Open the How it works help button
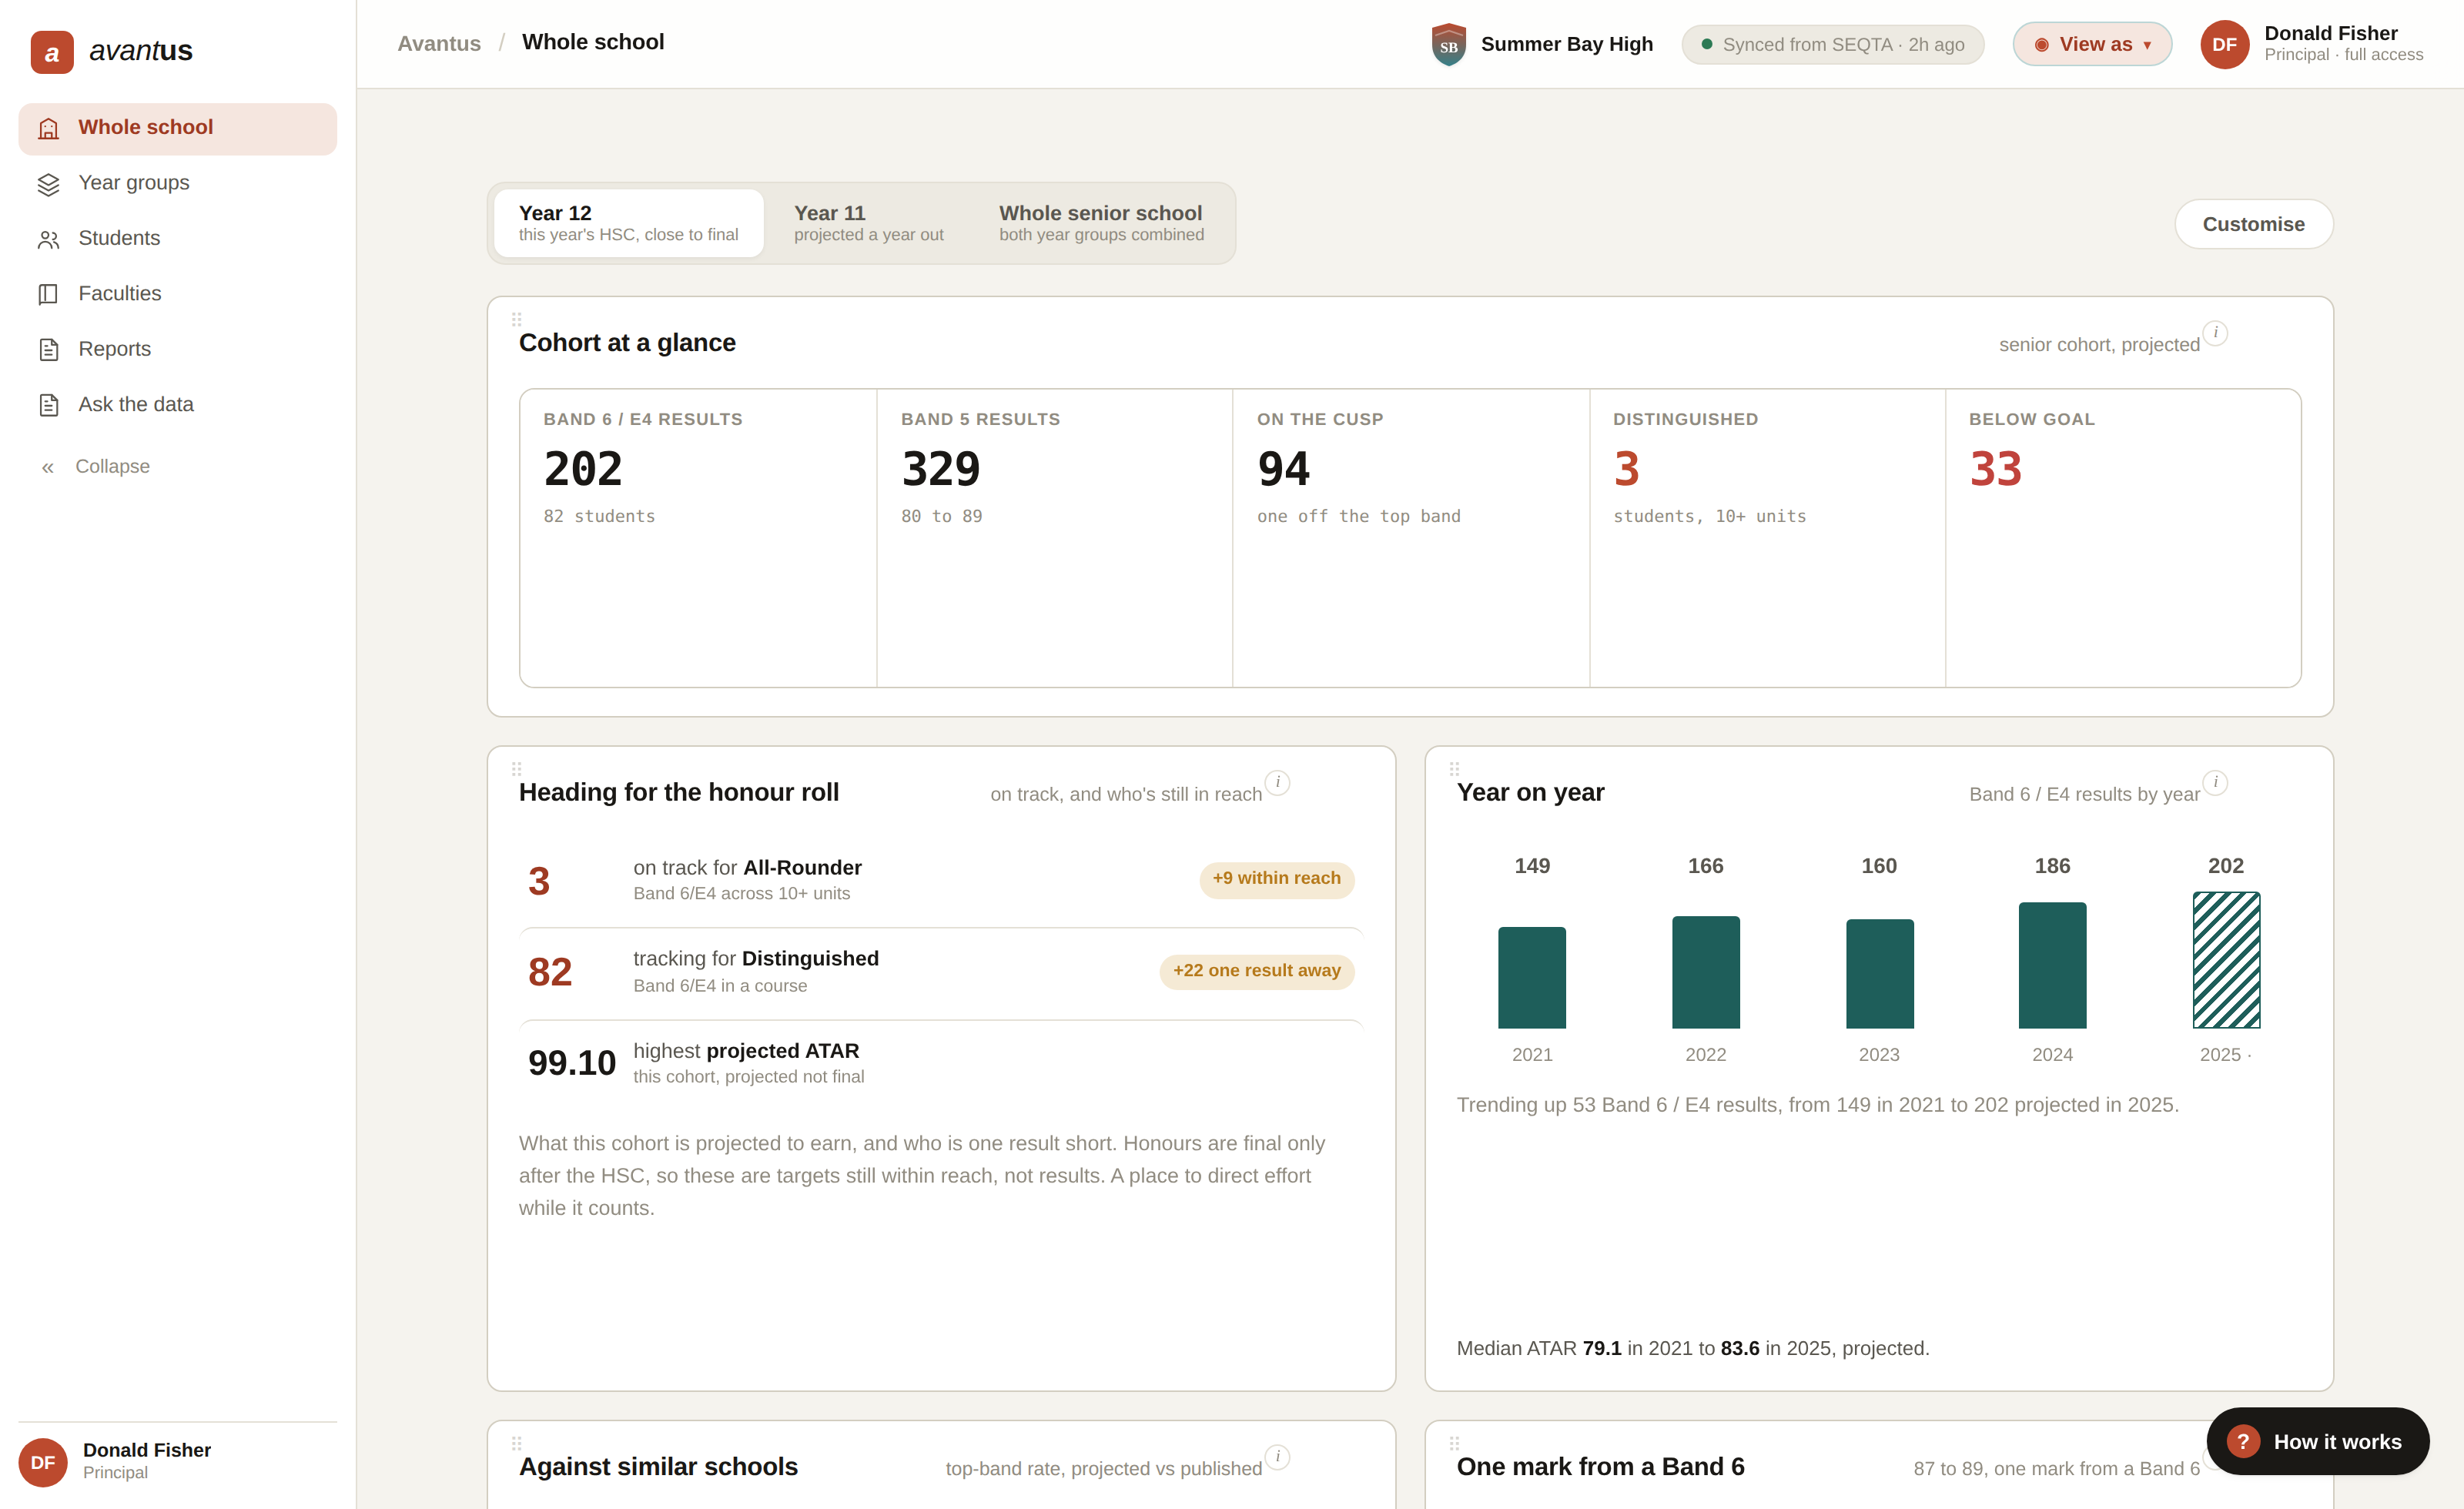This screenshot has height=1509, width=2464. 2317,1441
